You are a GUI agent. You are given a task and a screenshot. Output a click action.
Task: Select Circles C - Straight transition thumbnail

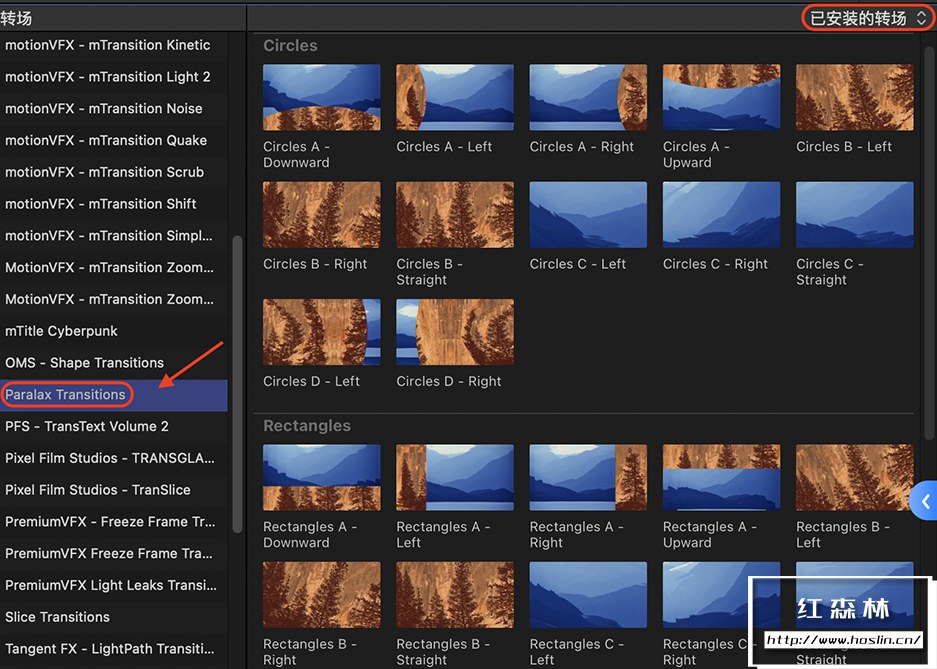point(855,214)
